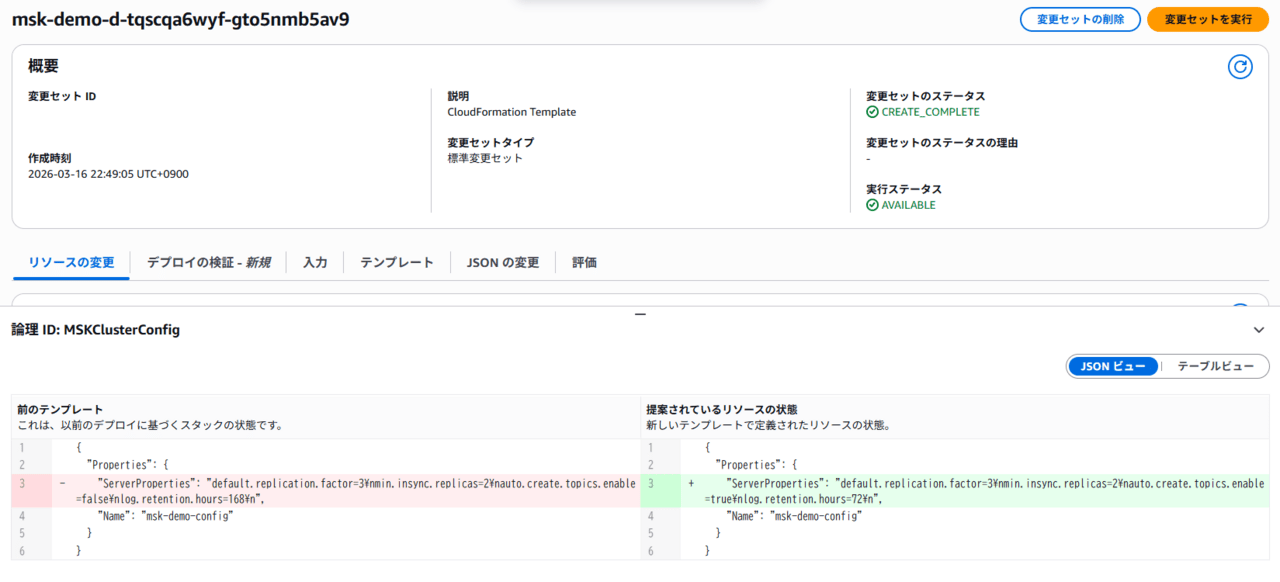Click the green check icon beside AVAILABLE

click(x=872, y=205)
